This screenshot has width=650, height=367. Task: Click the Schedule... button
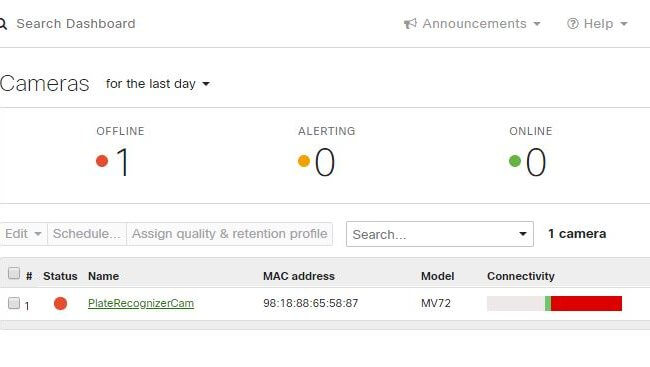pyautogui.click(x=87, y=234)
